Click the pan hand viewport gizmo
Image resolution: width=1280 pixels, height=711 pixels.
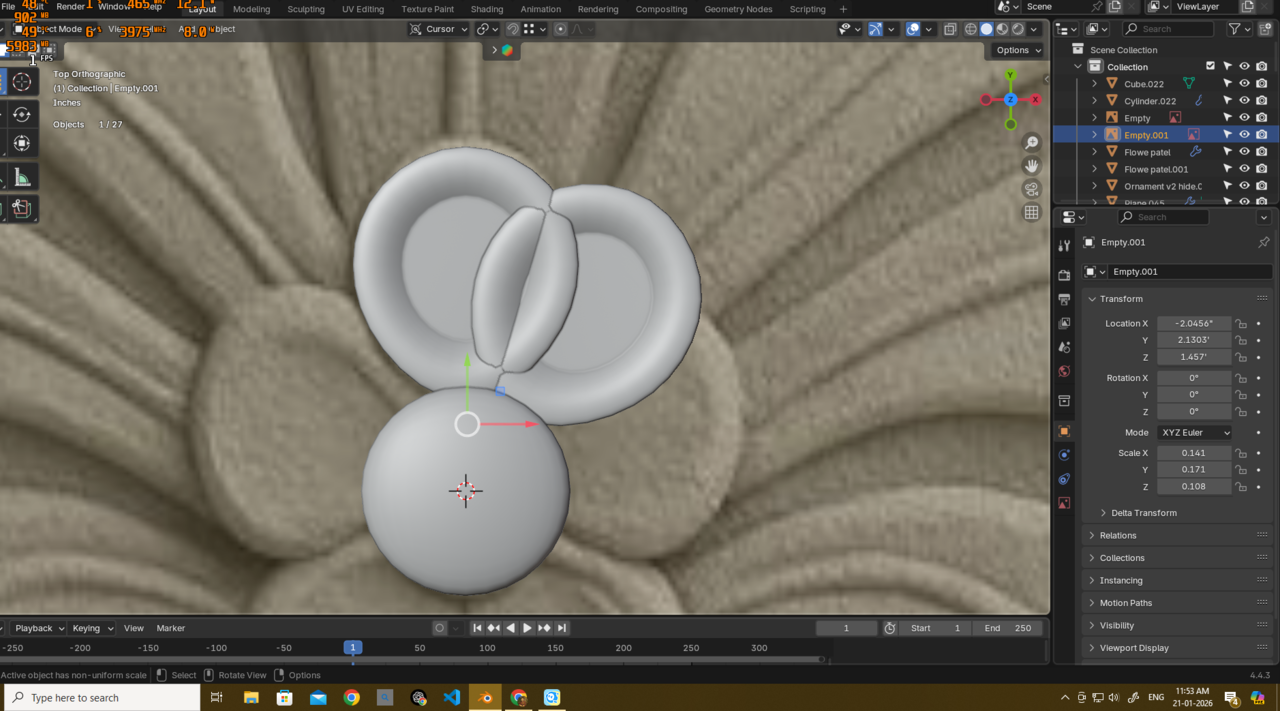(x=1031, y=166)
